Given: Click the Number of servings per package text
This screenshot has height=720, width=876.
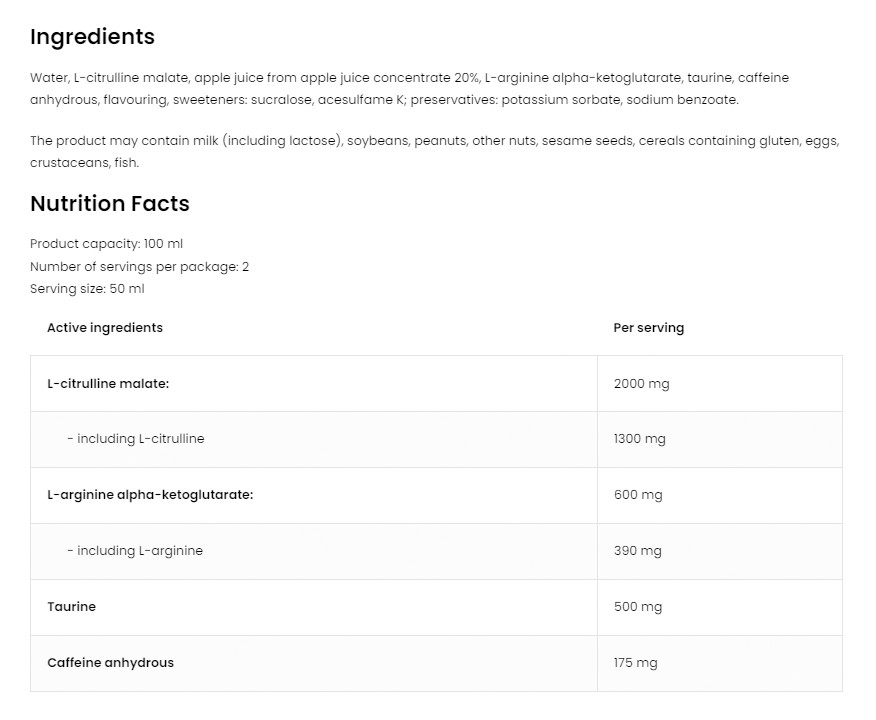Looking at the screenshot, I should (x=139, y=267).
